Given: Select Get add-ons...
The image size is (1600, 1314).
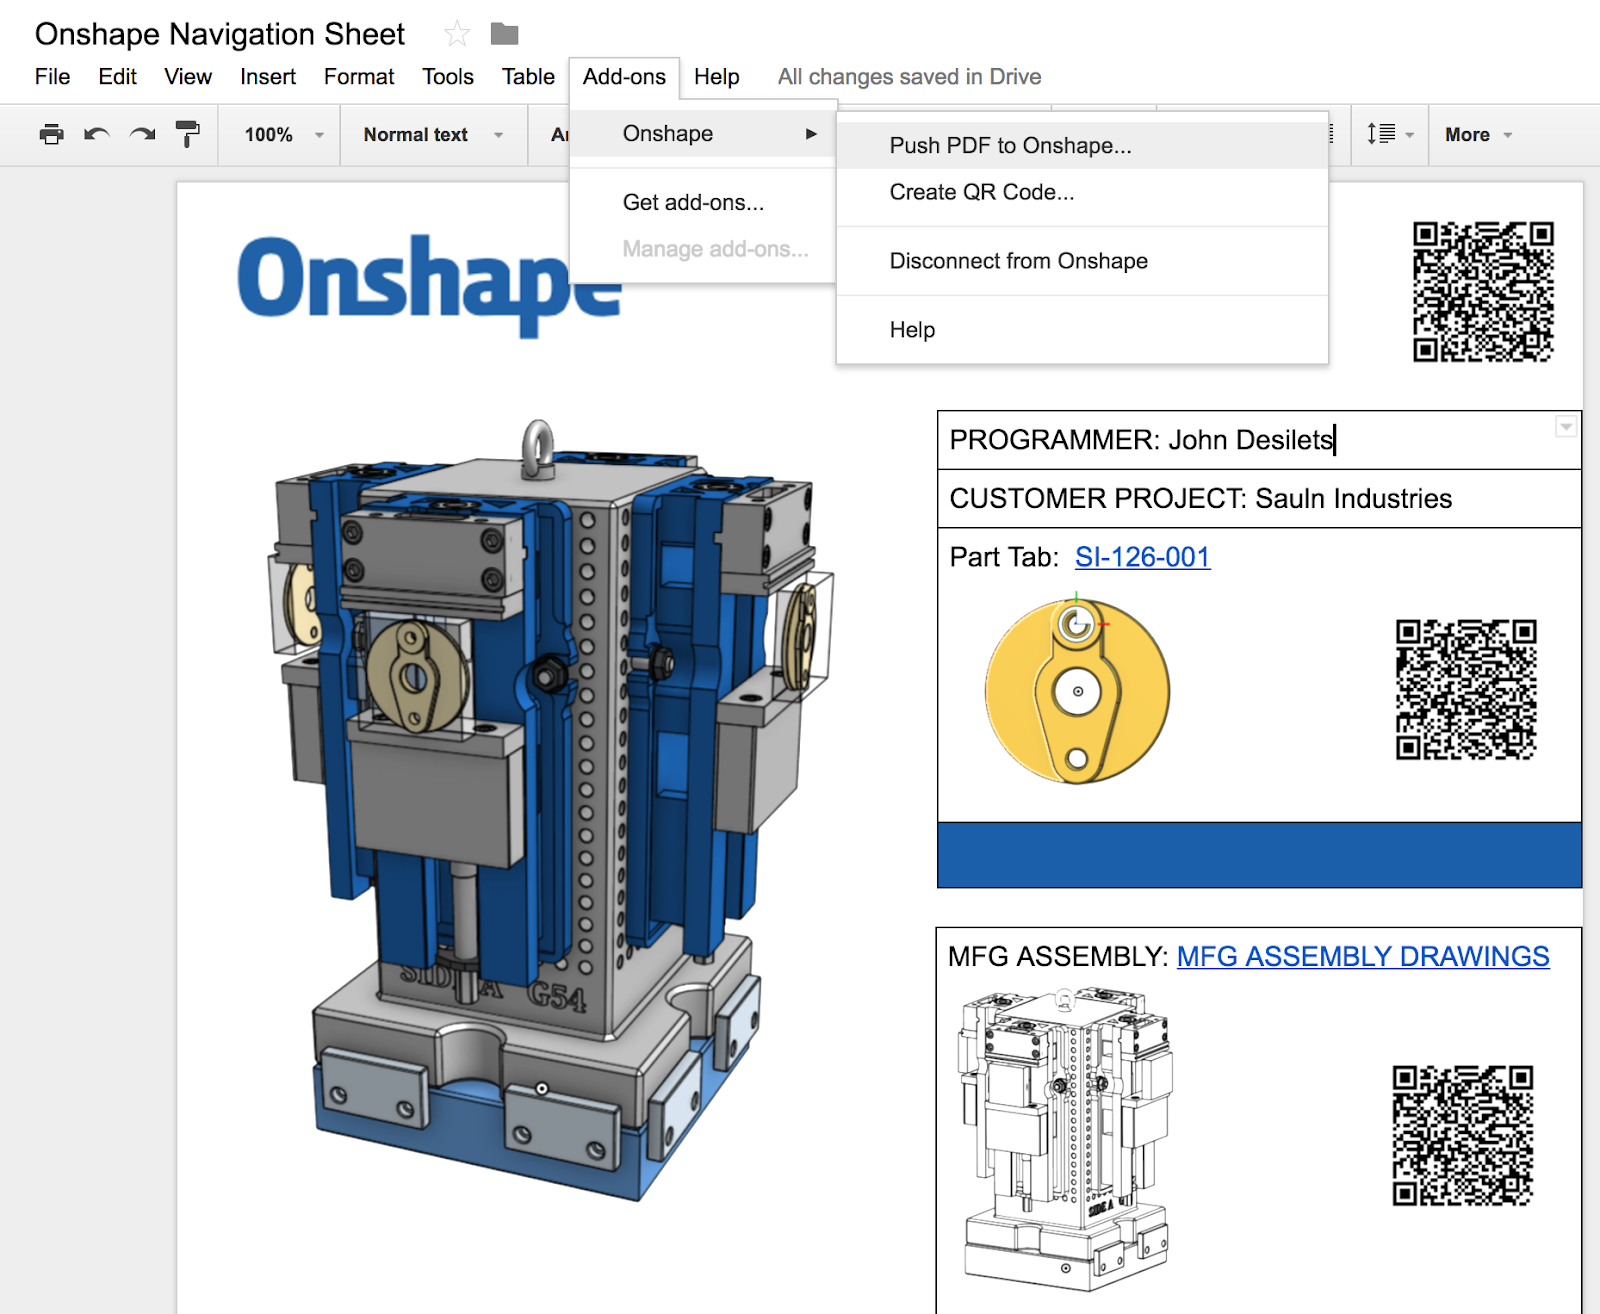Looking at the screenshot, I should point(703,203).
